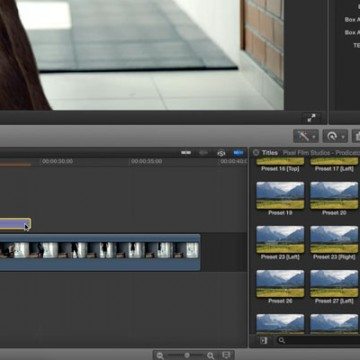The image size is (360, 360).
Task: Toggle audio skimming in the timeline
Action: point(204,153)
